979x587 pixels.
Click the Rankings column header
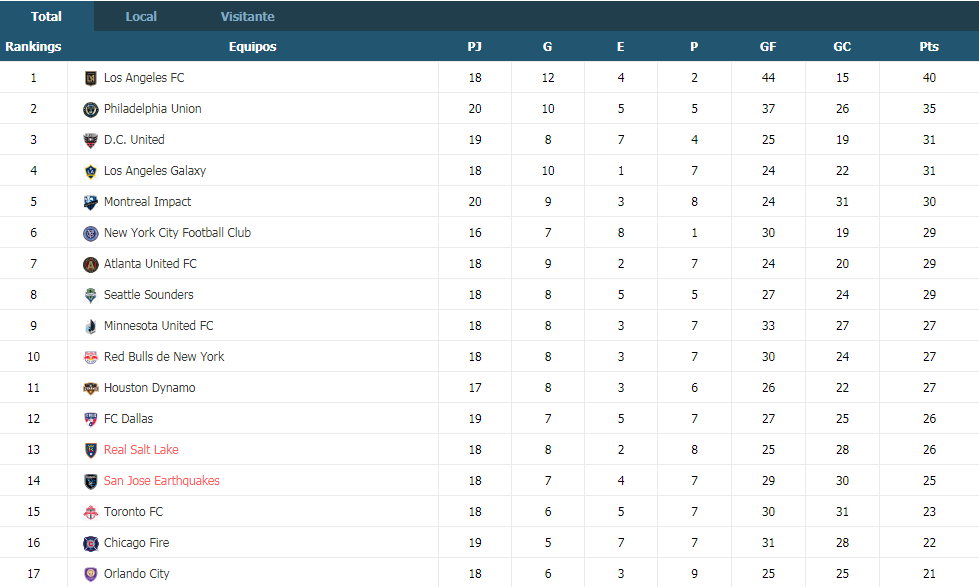pyautogui.click(x=33, y=46)
